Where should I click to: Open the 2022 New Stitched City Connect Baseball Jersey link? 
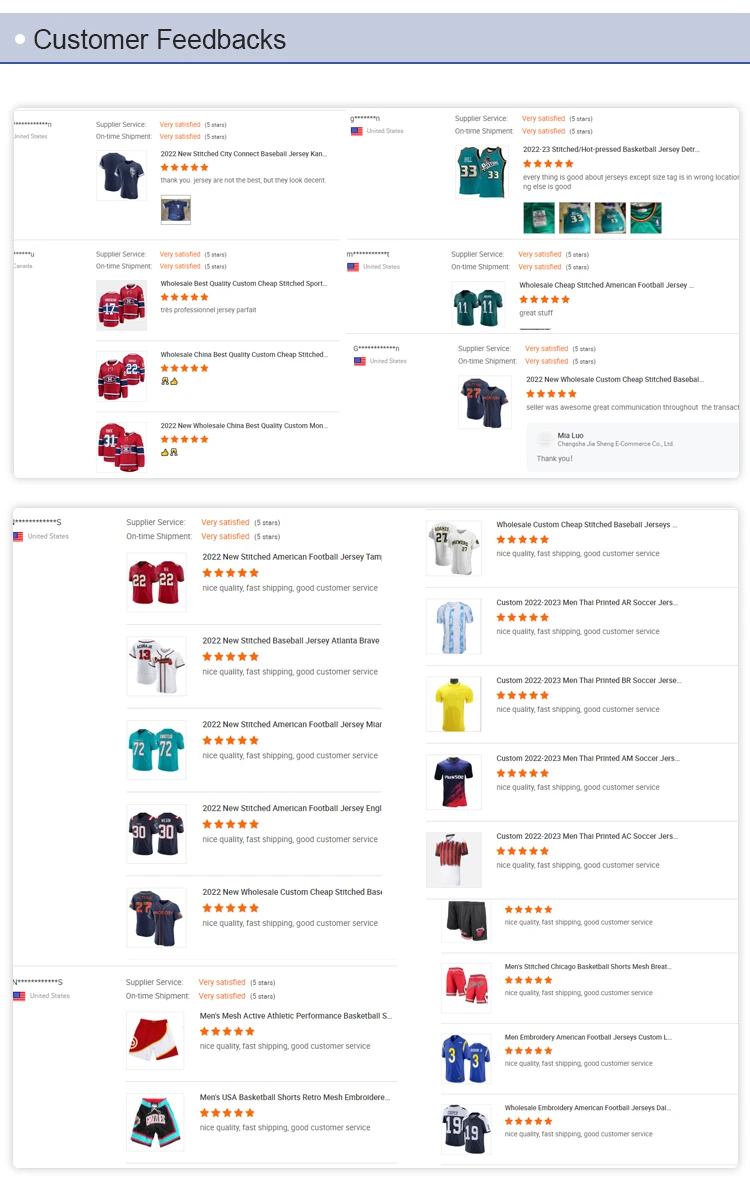(x=244, y=154)
